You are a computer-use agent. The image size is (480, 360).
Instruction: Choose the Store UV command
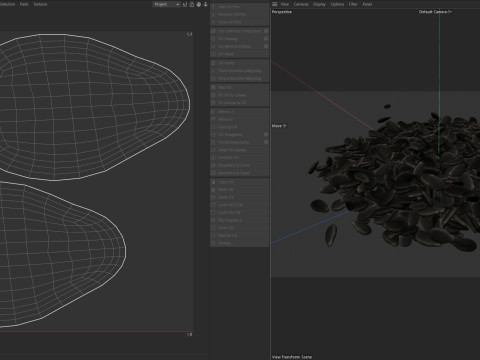pos(240,228)
